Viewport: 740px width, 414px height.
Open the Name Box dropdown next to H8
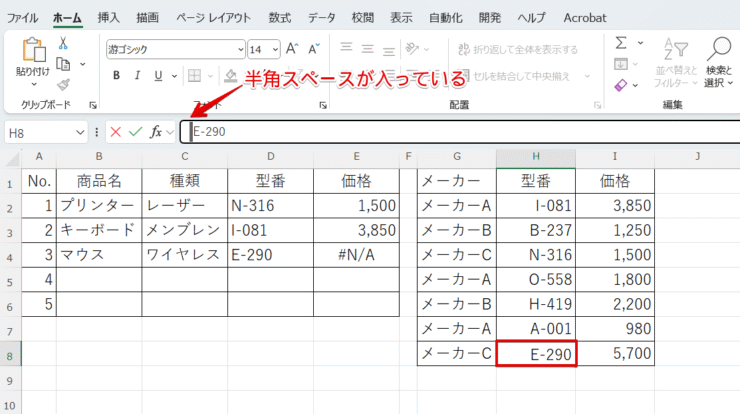80,132
